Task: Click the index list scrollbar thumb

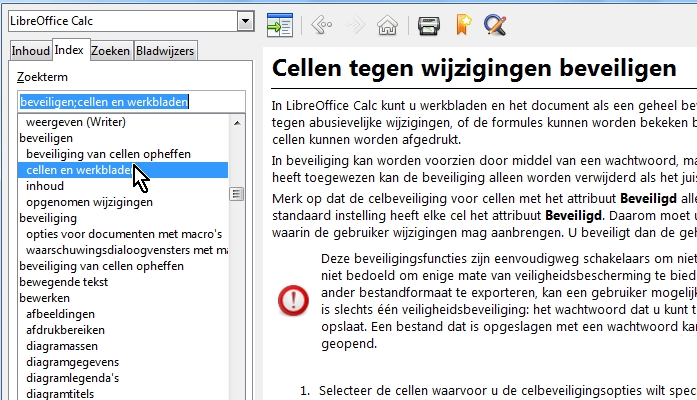Action: [236, 194]
